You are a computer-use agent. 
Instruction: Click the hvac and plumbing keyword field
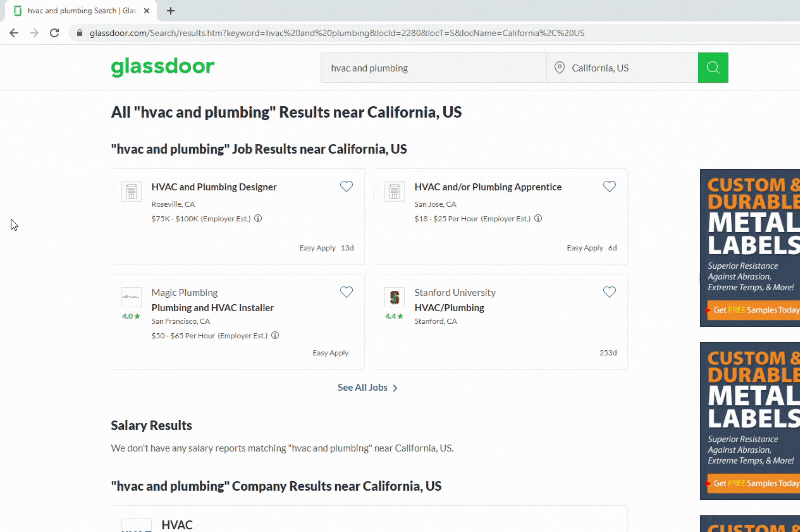[433, 68]
